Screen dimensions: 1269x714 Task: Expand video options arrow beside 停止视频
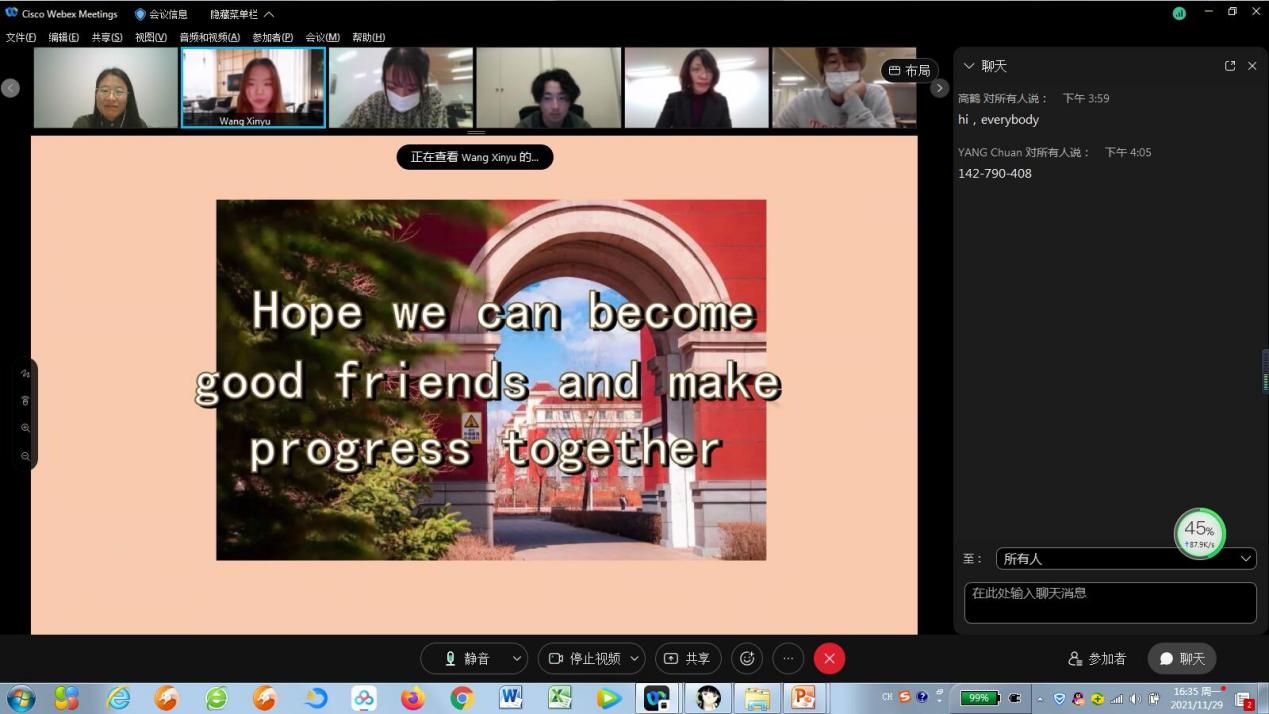(x=634, y=658)
